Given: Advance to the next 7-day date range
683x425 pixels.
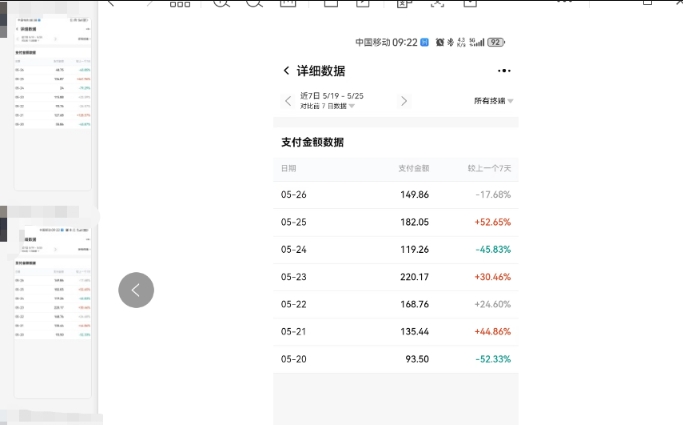Looking at the screenshot, I should pos(404,101).
